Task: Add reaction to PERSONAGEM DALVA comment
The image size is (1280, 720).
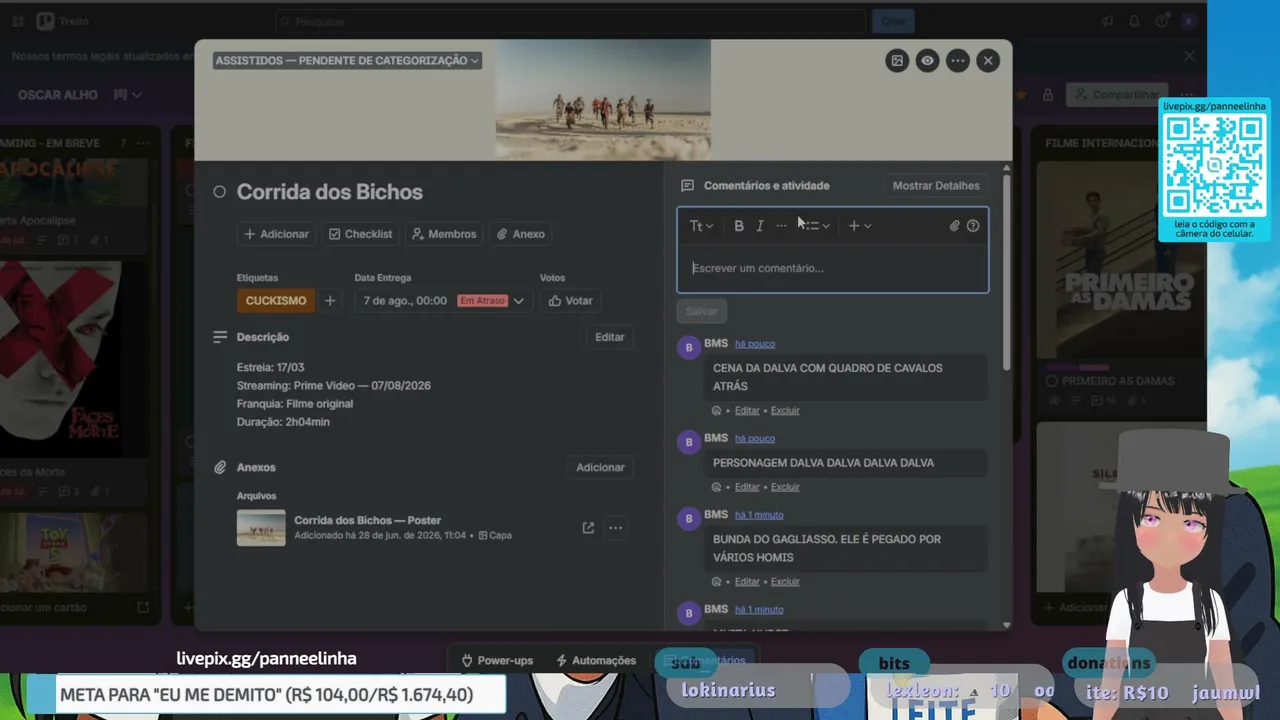Action: coord(716,487)
